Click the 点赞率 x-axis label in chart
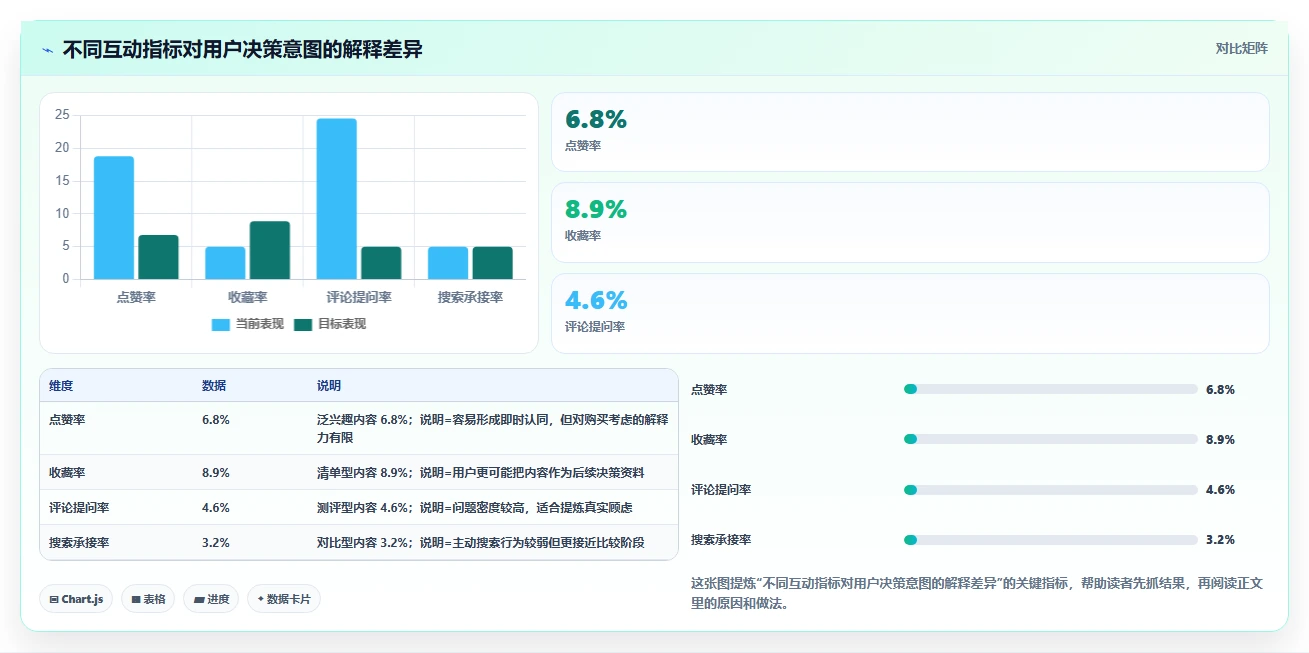This screenshot has width=1309, height=653. (136, 297)
